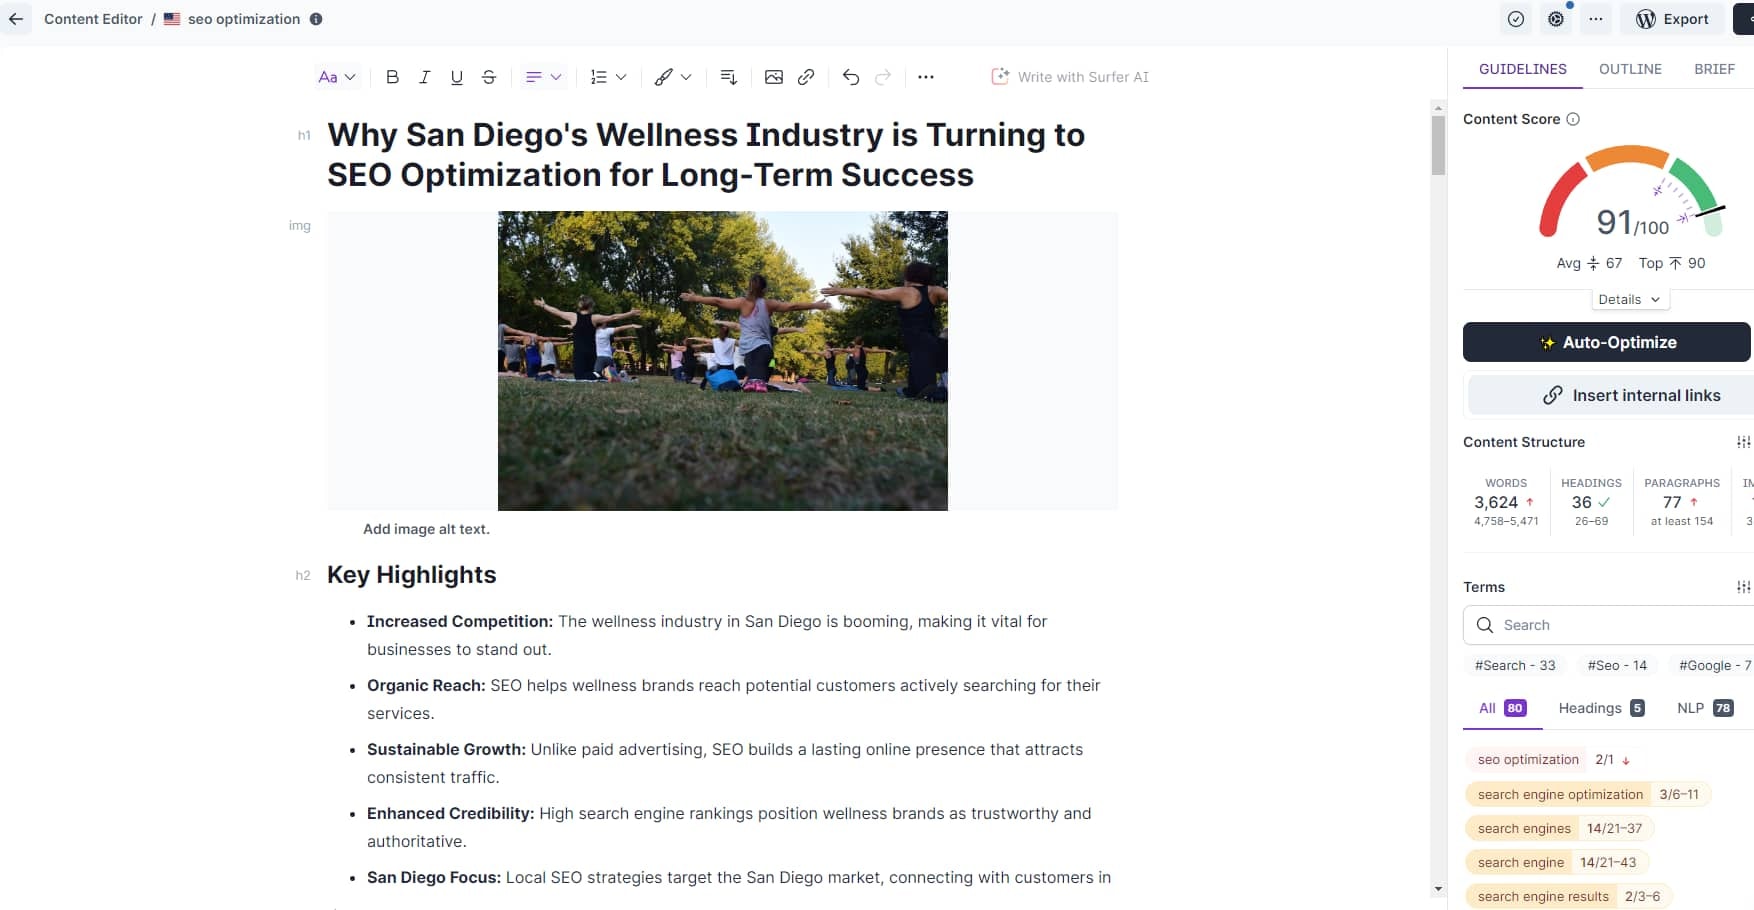Image resolution: width=1754 pixels, height=910 pixels.
Task: Switch to the OUTLINE tab
Action: pos(1630,69)
